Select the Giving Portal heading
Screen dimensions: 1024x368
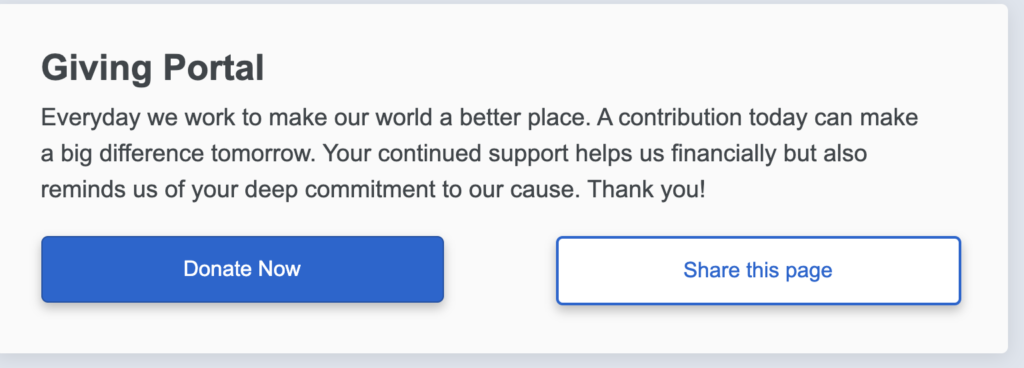[153, 68]
